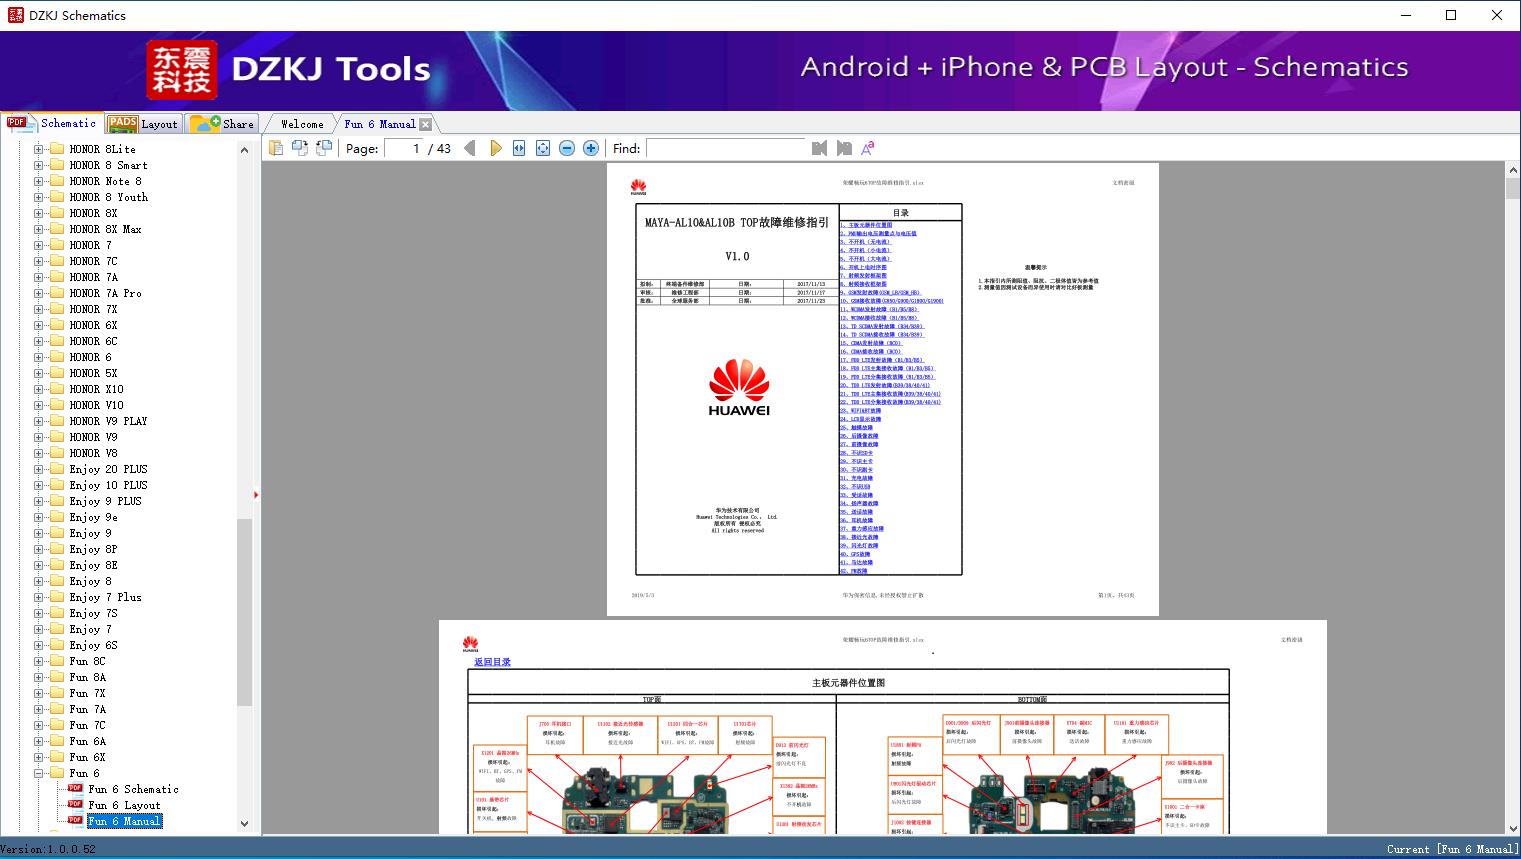
Task: Click the PDF icon for Fun 6 Layout
Action: [x=75, y=805]
